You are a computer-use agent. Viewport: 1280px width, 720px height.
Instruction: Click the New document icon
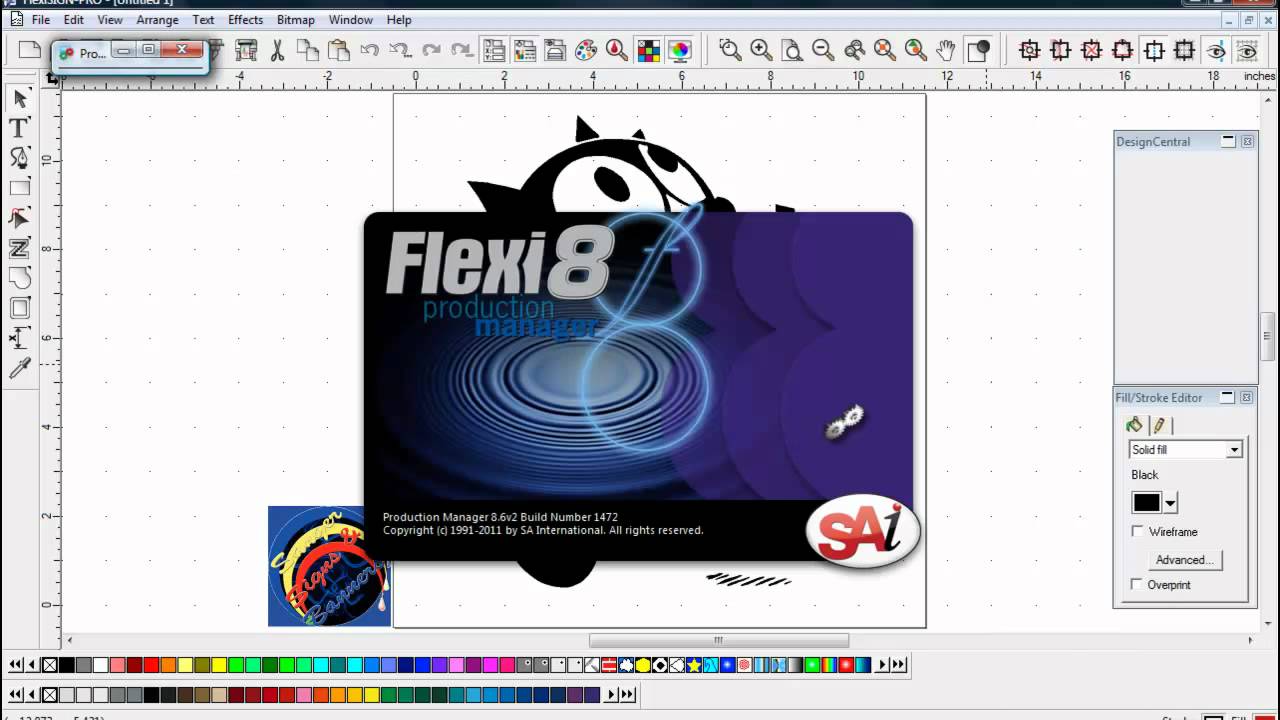(30, 50)
